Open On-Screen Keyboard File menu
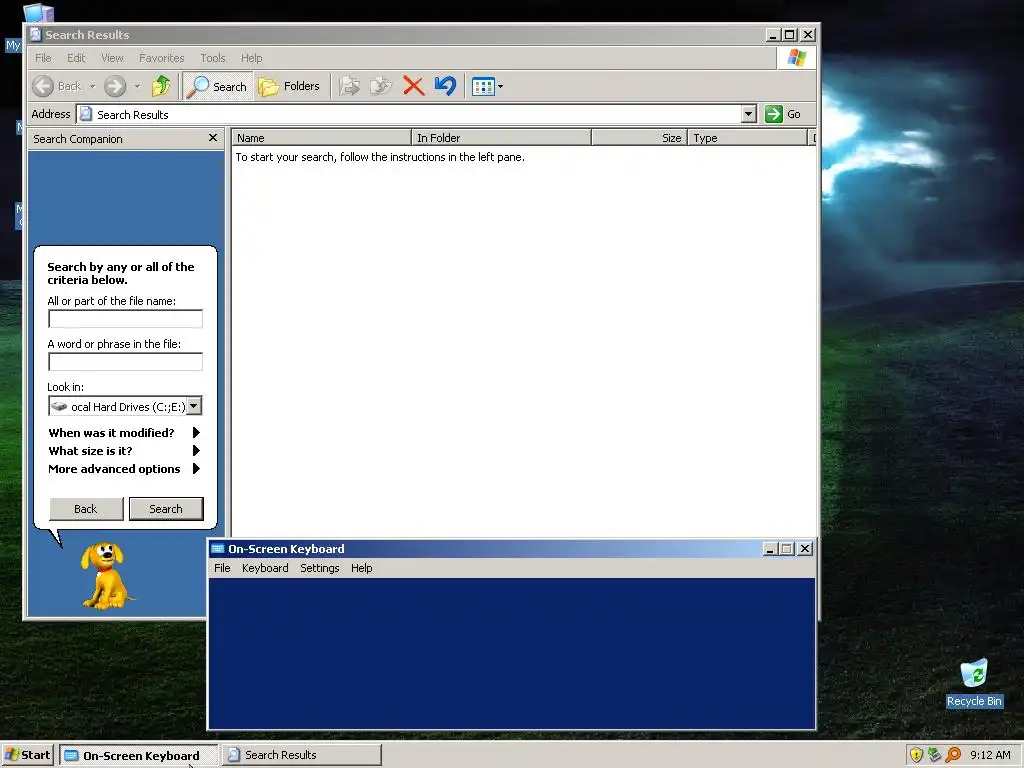 coord(222,568)
